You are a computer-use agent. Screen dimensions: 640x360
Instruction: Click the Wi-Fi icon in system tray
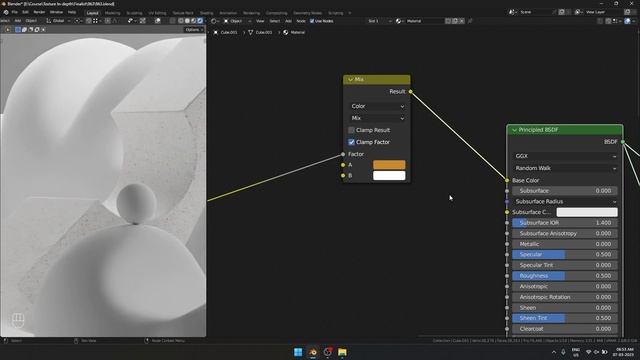(588, 352)
